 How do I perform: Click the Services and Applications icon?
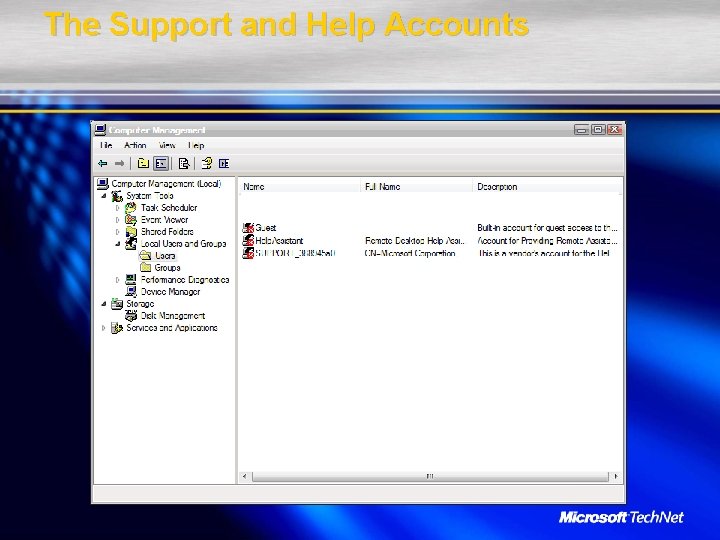tap(117, 327)
